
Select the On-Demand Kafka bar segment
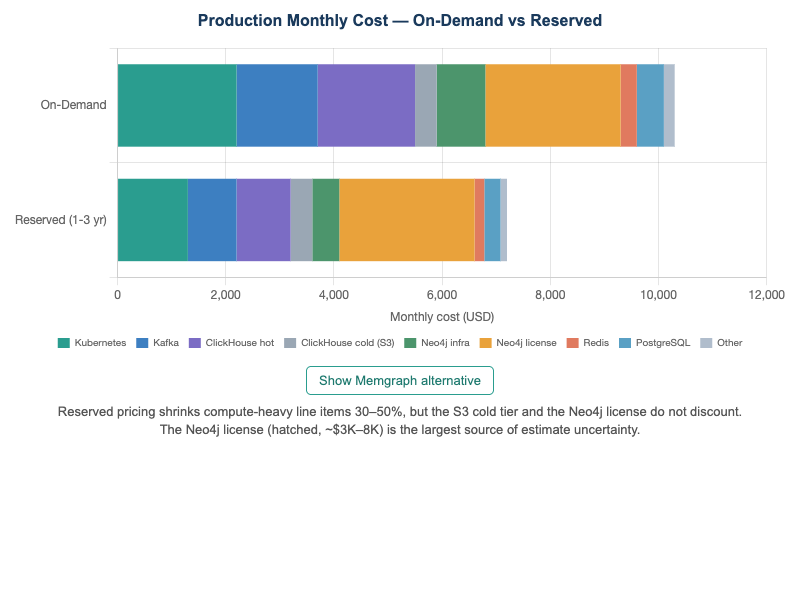coord(277,106)
